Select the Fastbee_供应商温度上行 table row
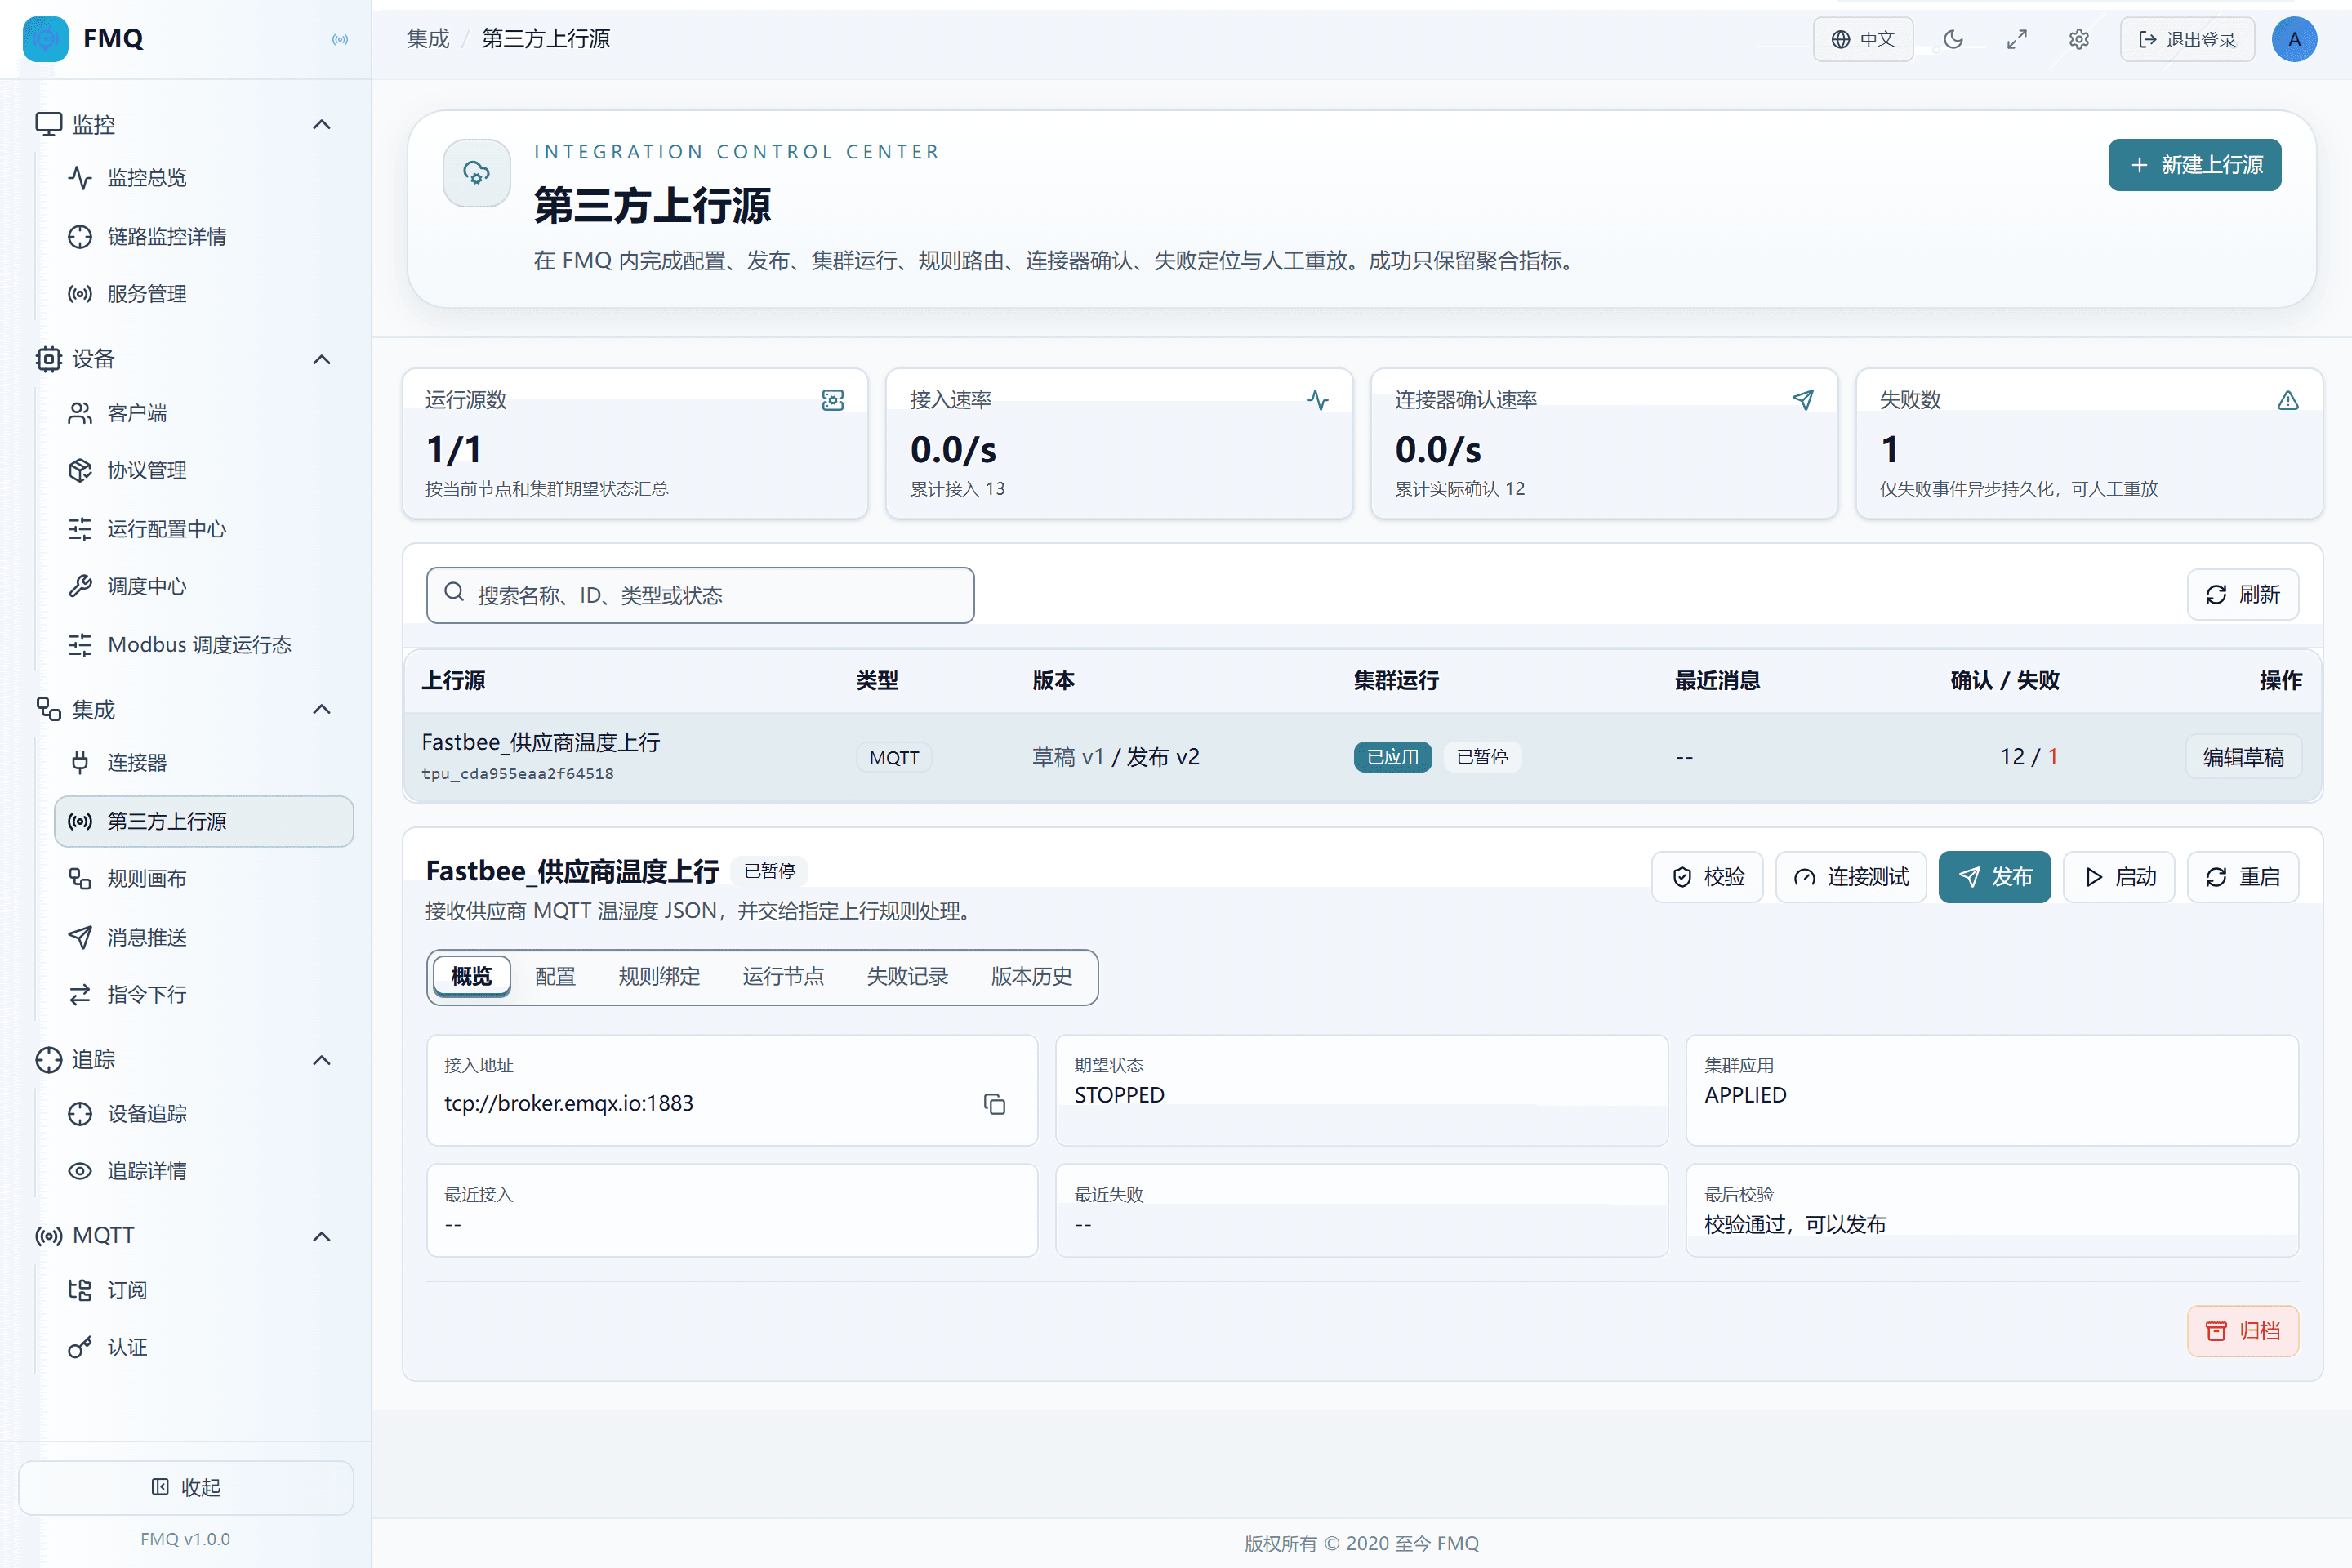 [x=1362, y=757]
